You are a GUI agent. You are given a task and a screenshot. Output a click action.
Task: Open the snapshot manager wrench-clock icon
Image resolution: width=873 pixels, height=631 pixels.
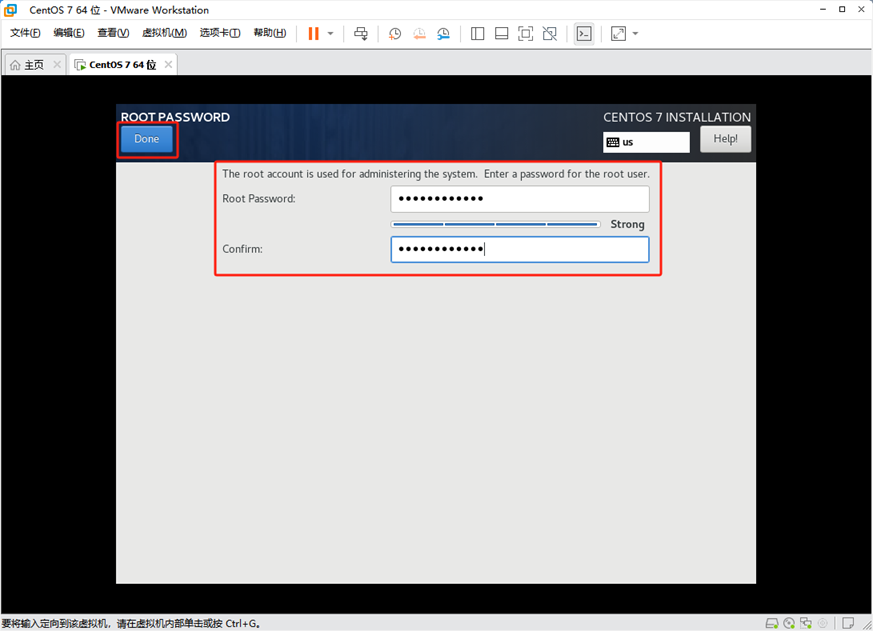pos(443,33)
